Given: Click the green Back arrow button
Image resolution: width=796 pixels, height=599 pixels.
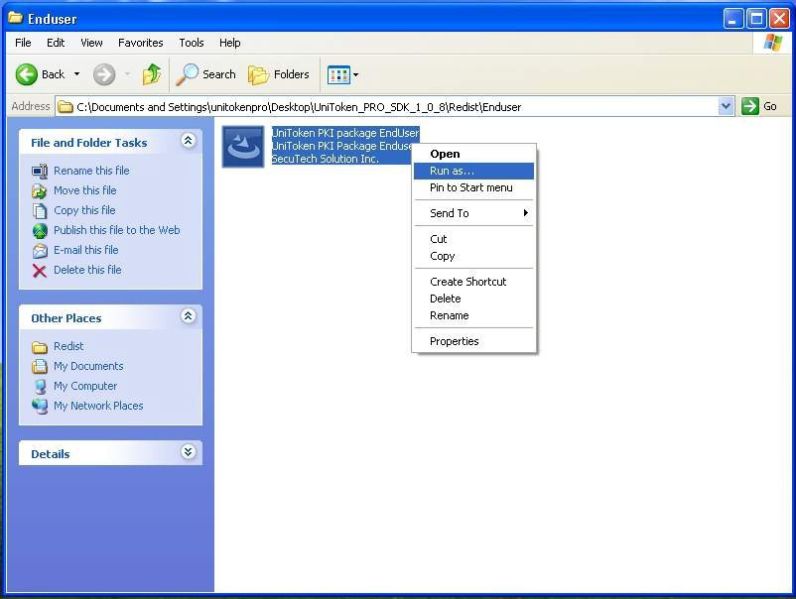Looking at the screenshot, I should tap(26, 75).
